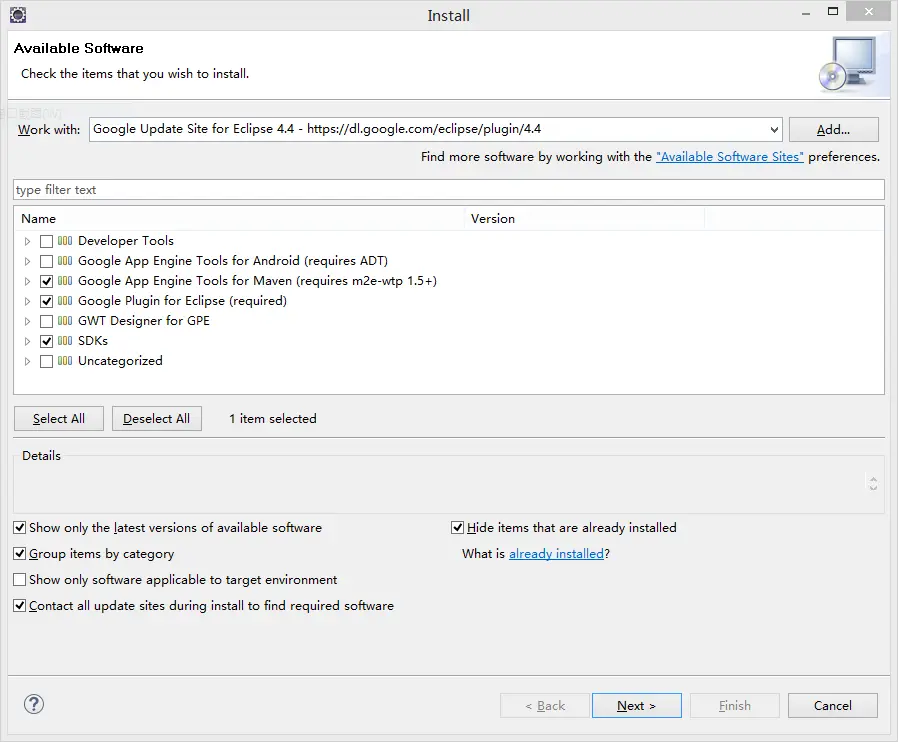Check Google App Engine Tools for Android checkbox
This screenshot has height=742, width=898.
point(46,262)
